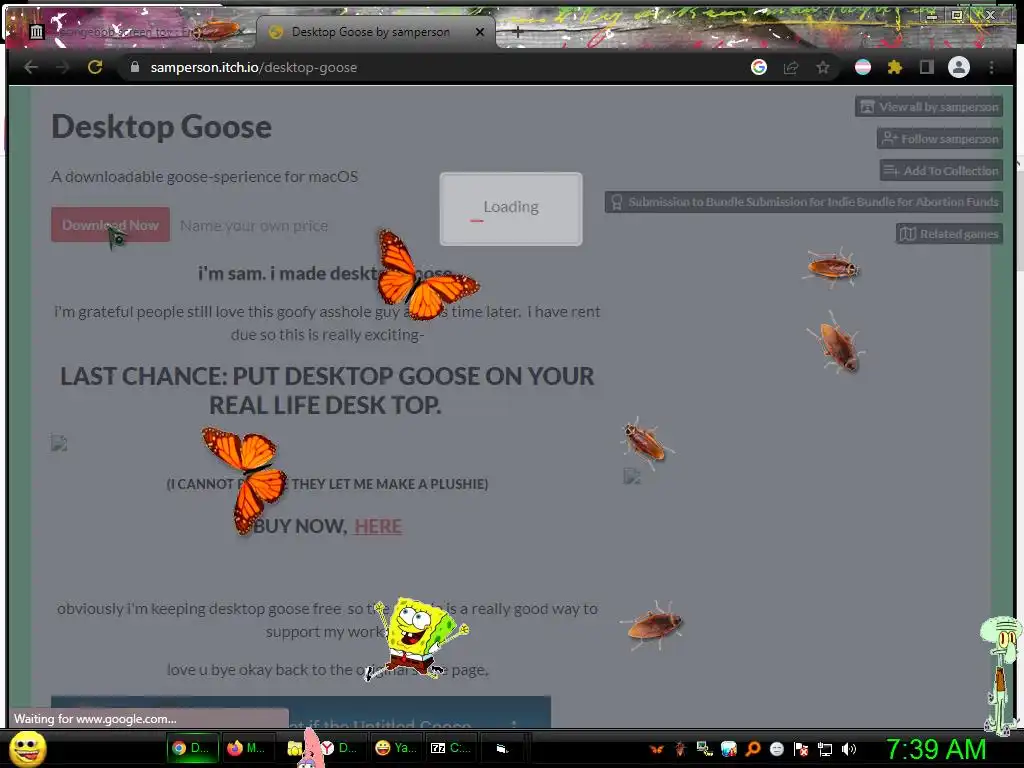Select the Desktop Goose by samperson tab
Screen dimensions: 1024x768
pyautogui.click(x=370, y=31)
